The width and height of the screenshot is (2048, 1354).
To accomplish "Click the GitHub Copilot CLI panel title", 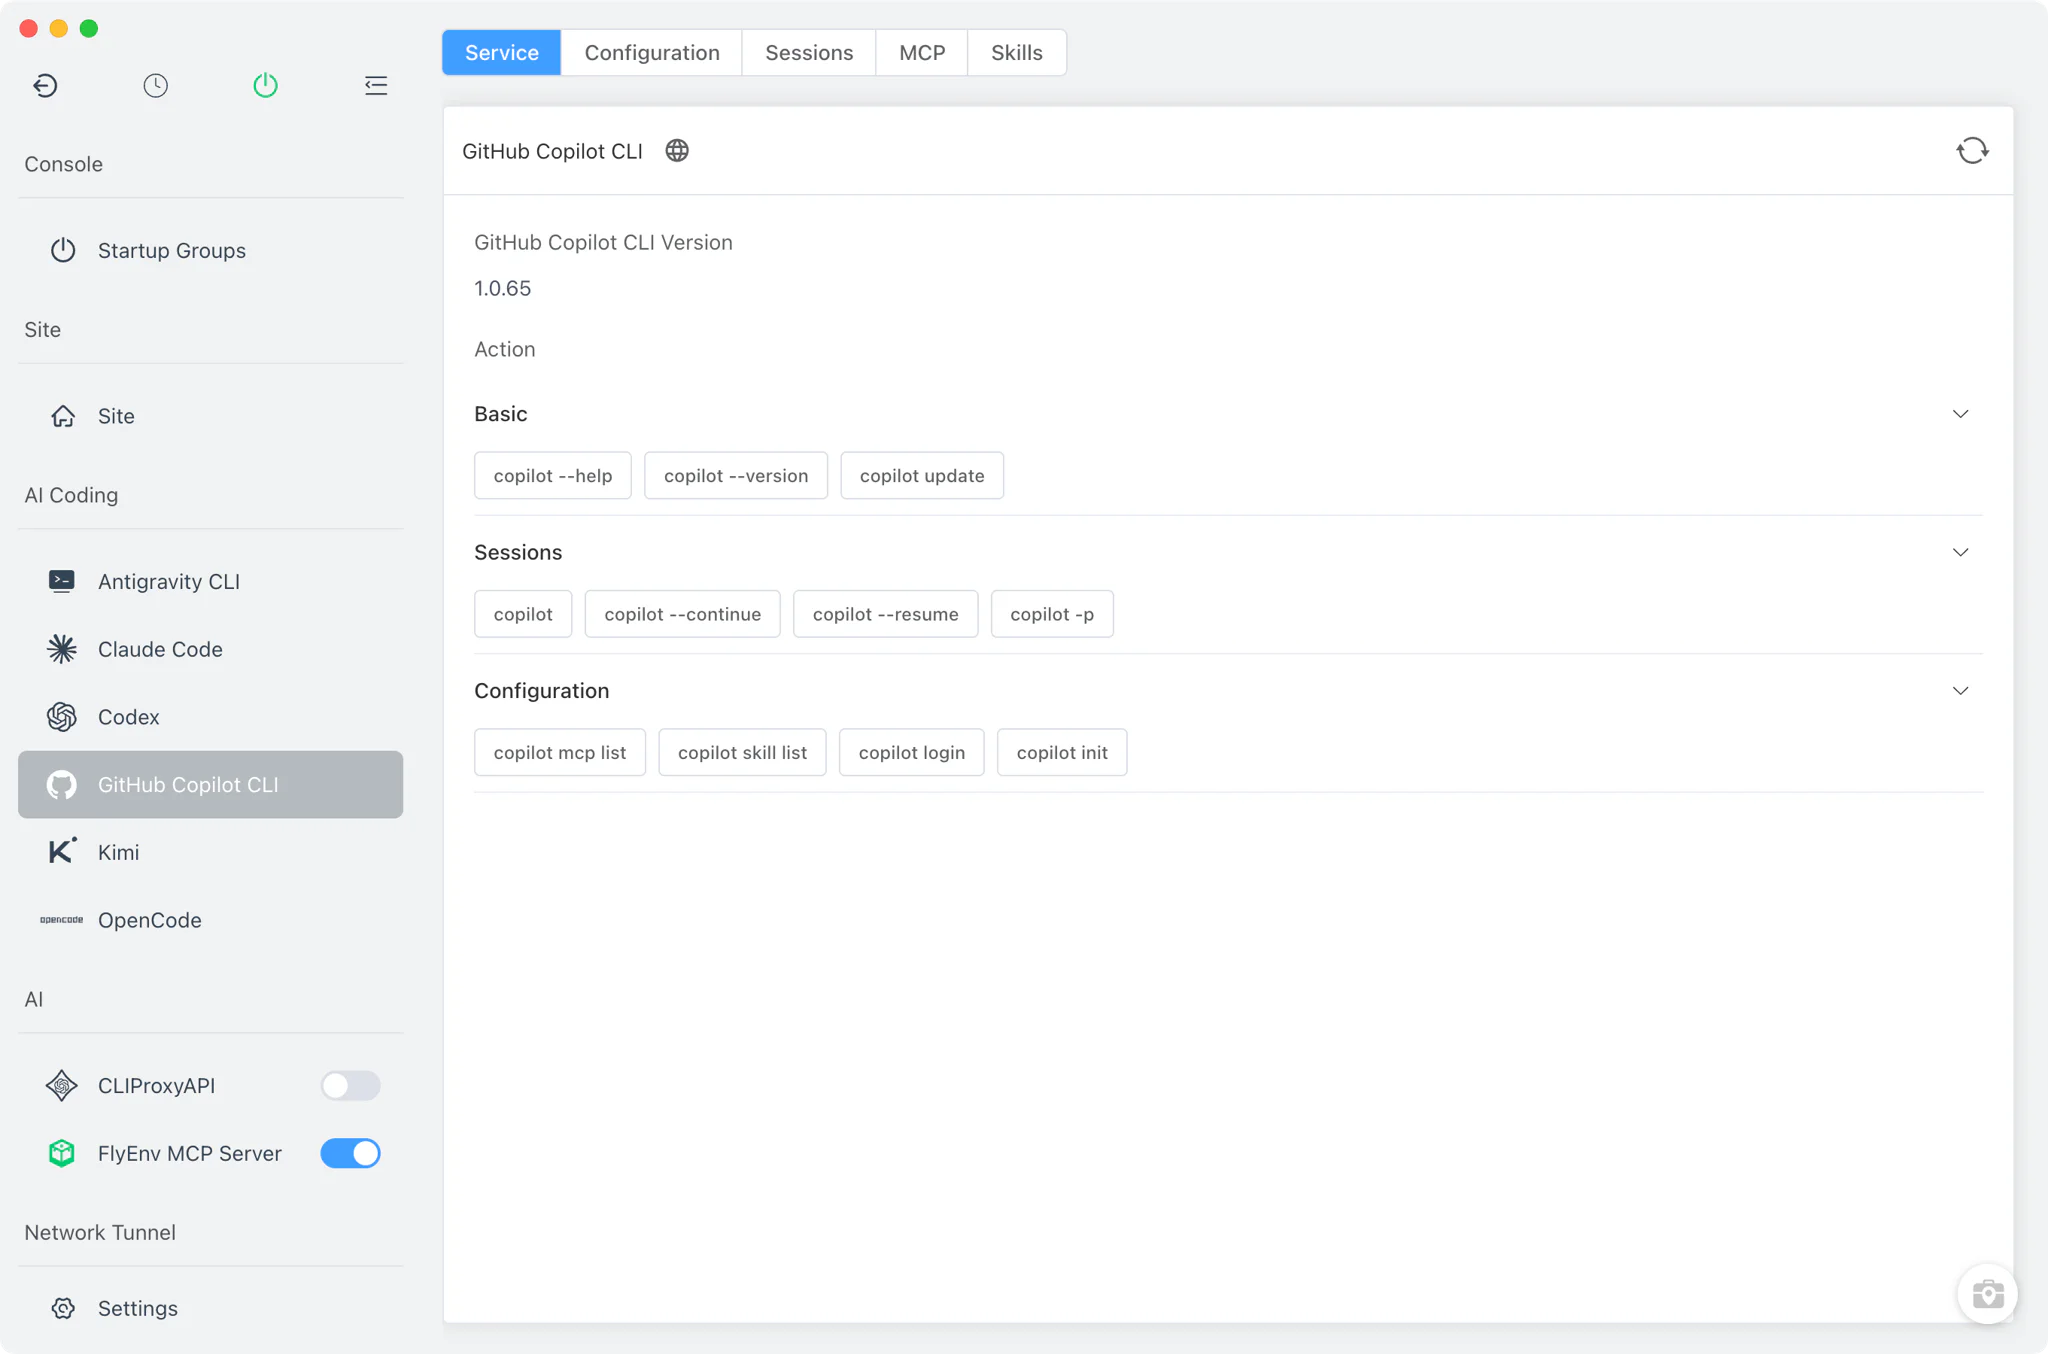I will tap(552, 151).
